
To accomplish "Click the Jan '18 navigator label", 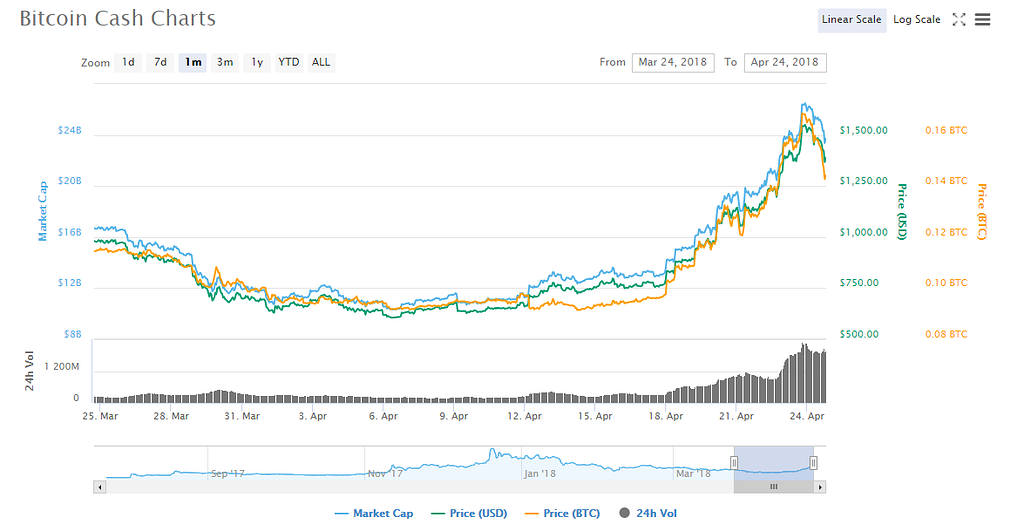I will [540, 474].
